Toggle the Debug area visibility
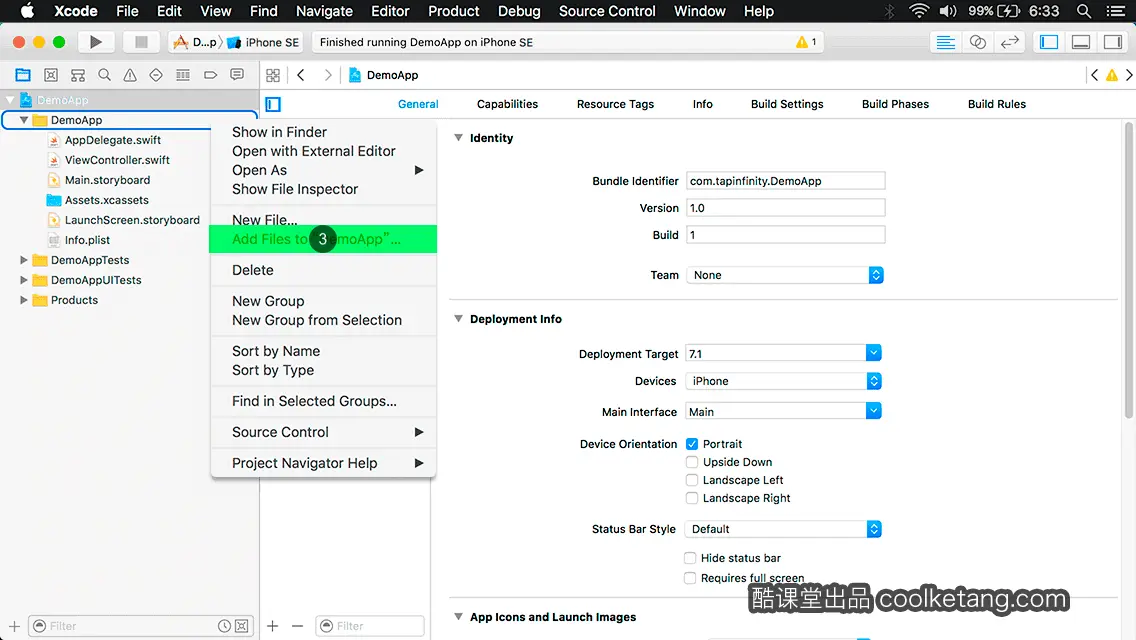 tap(1081, 42)
